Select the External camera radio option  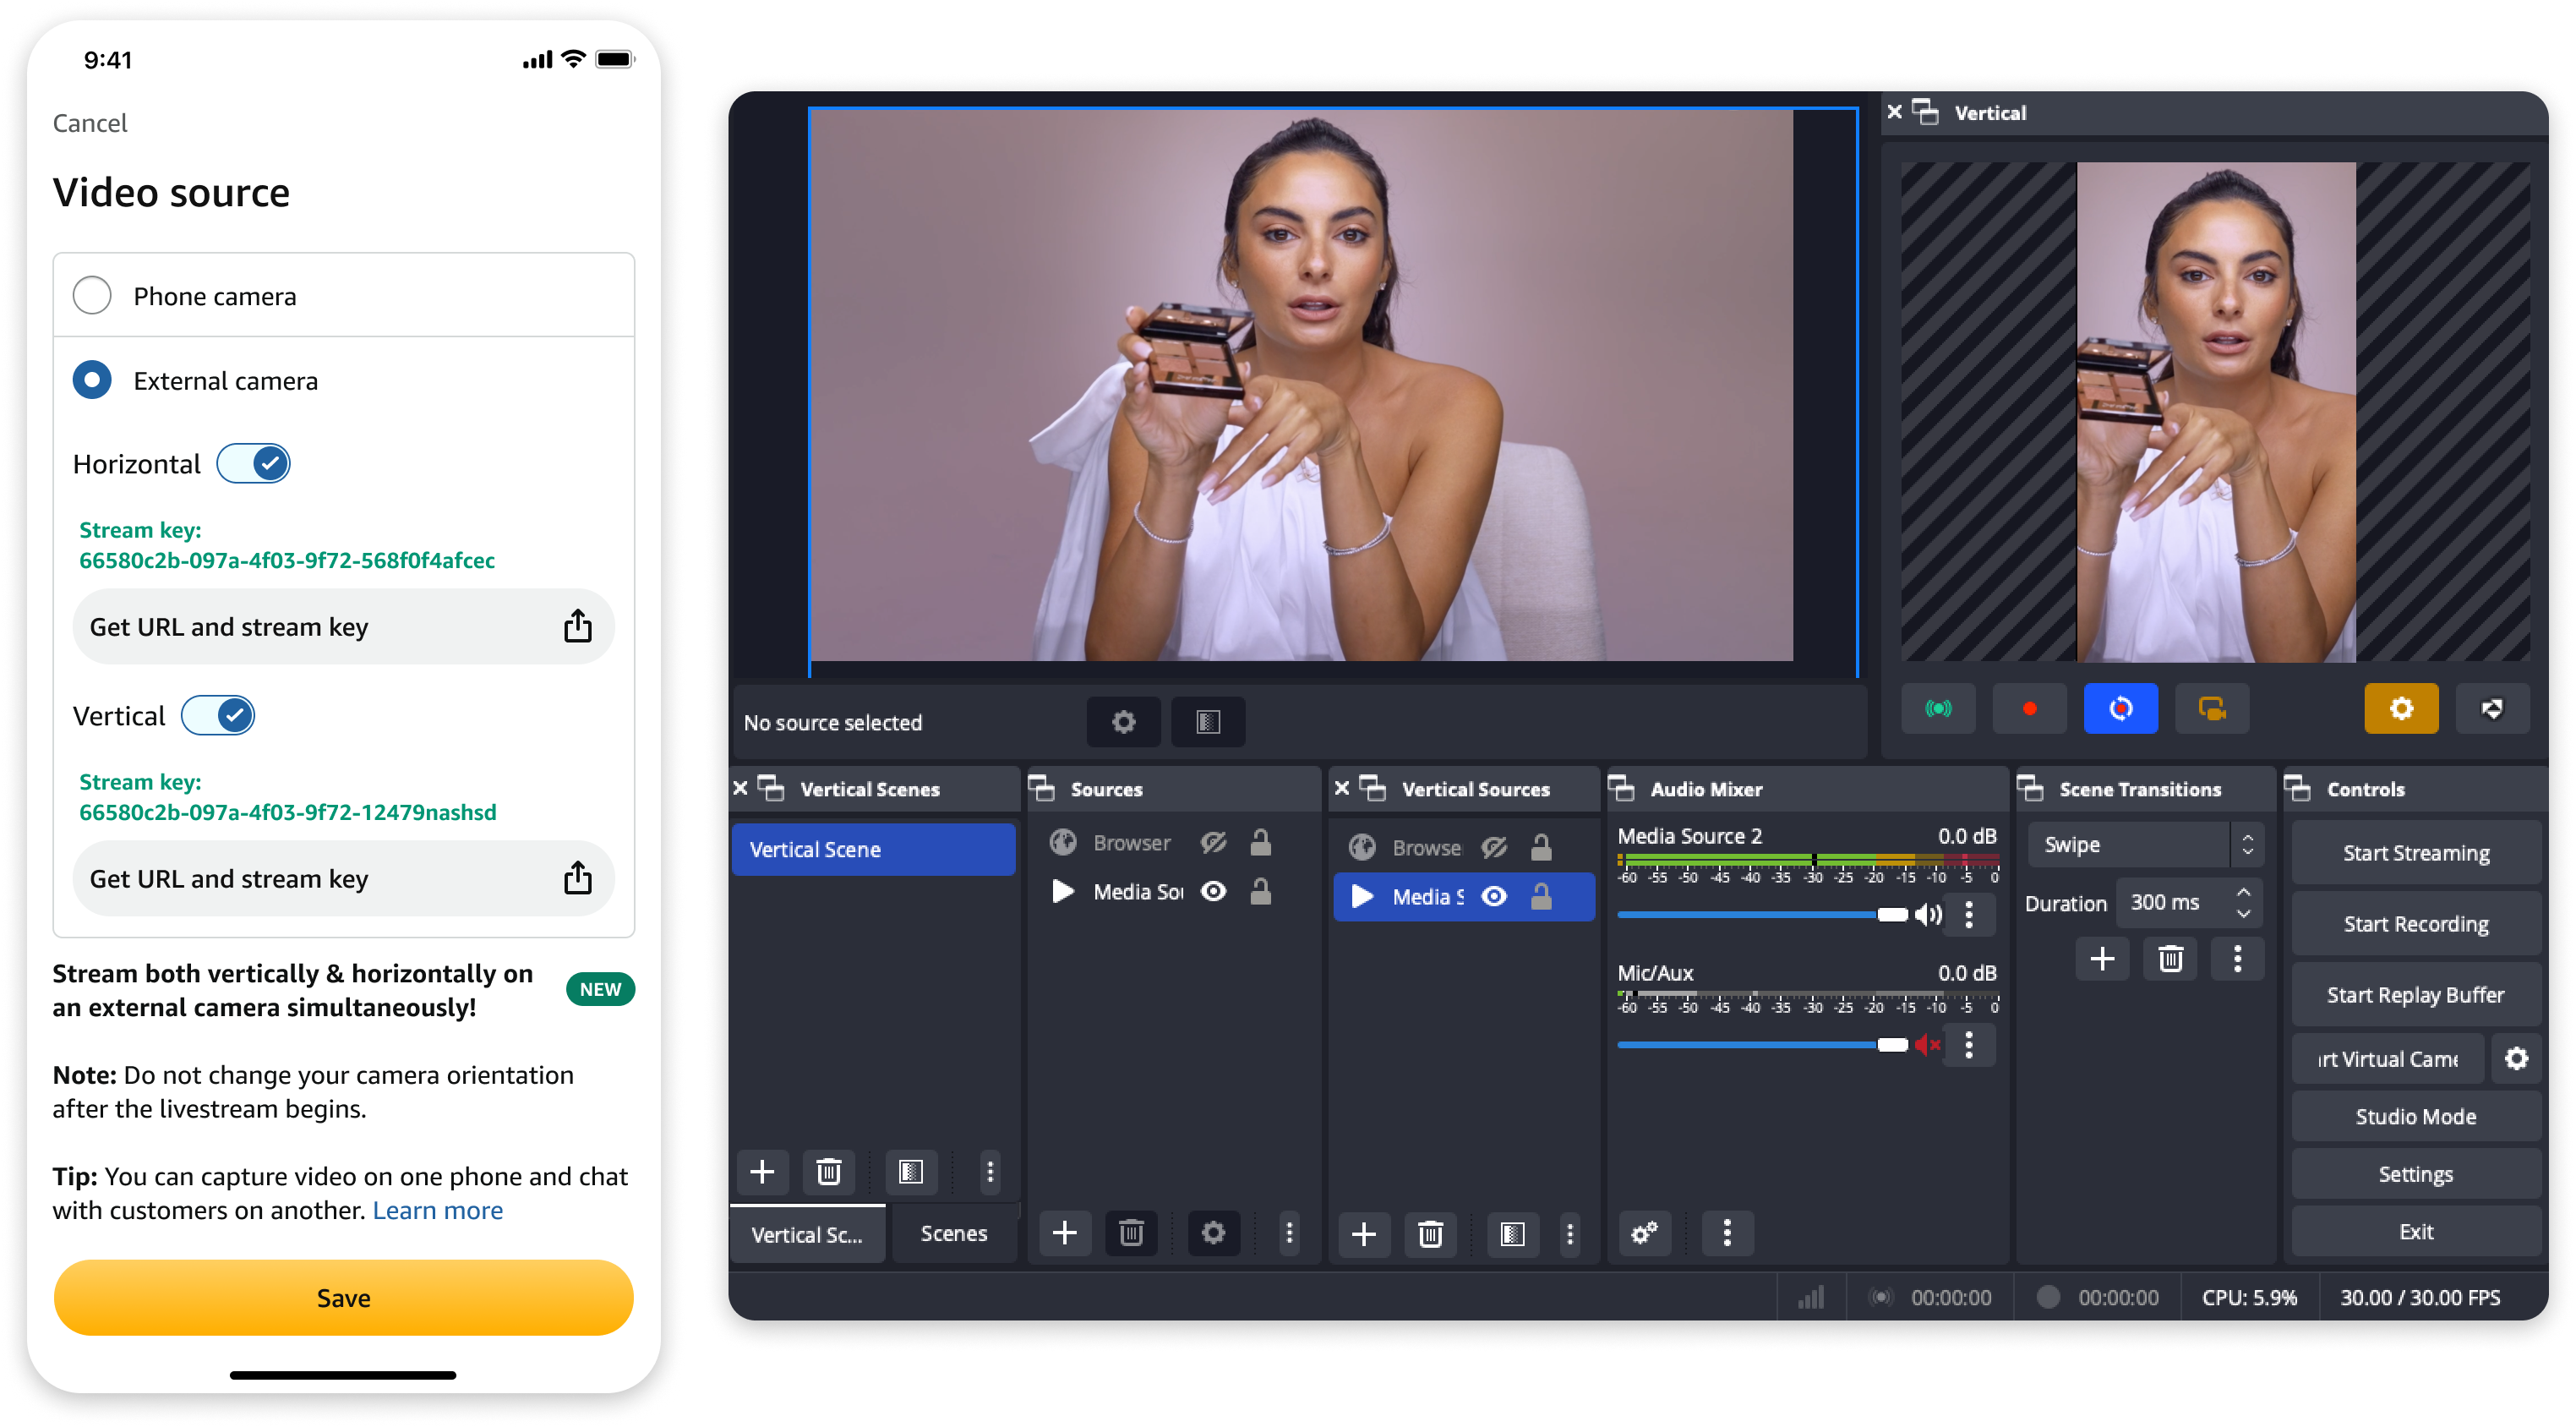(92, 380)
